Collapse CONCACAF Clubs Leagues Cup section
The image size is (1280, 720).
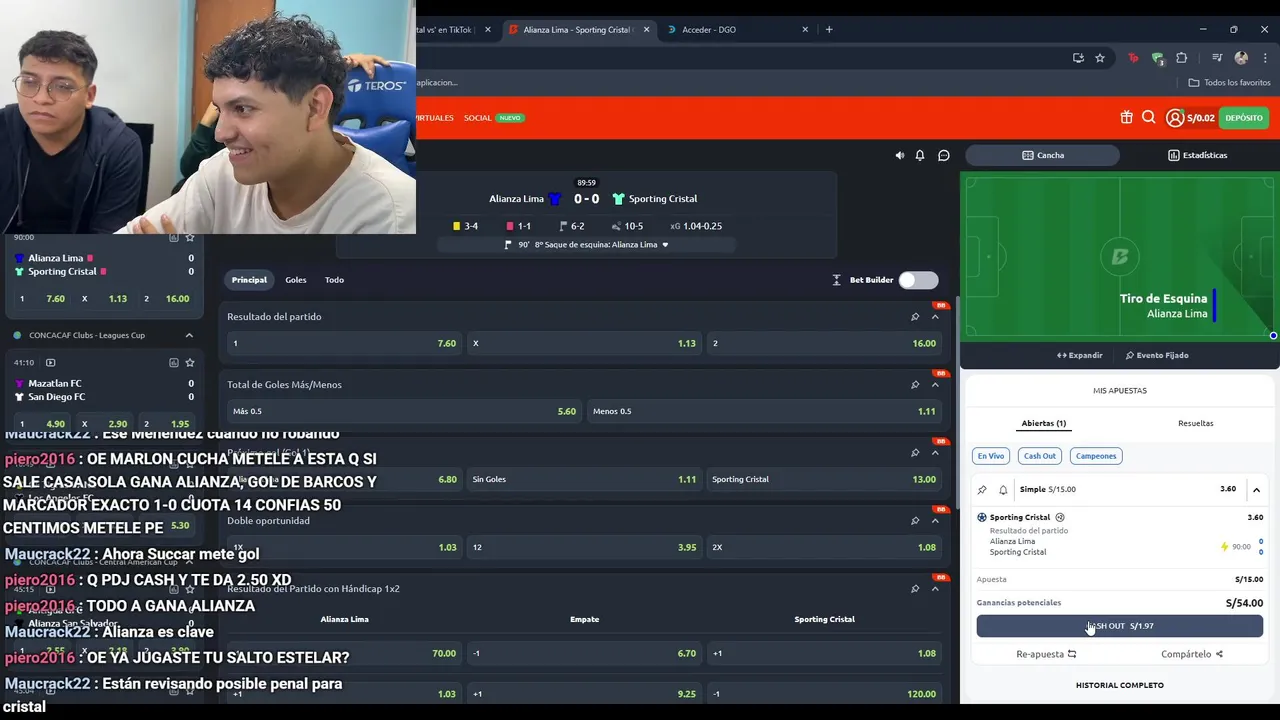[x=189, y=335]
